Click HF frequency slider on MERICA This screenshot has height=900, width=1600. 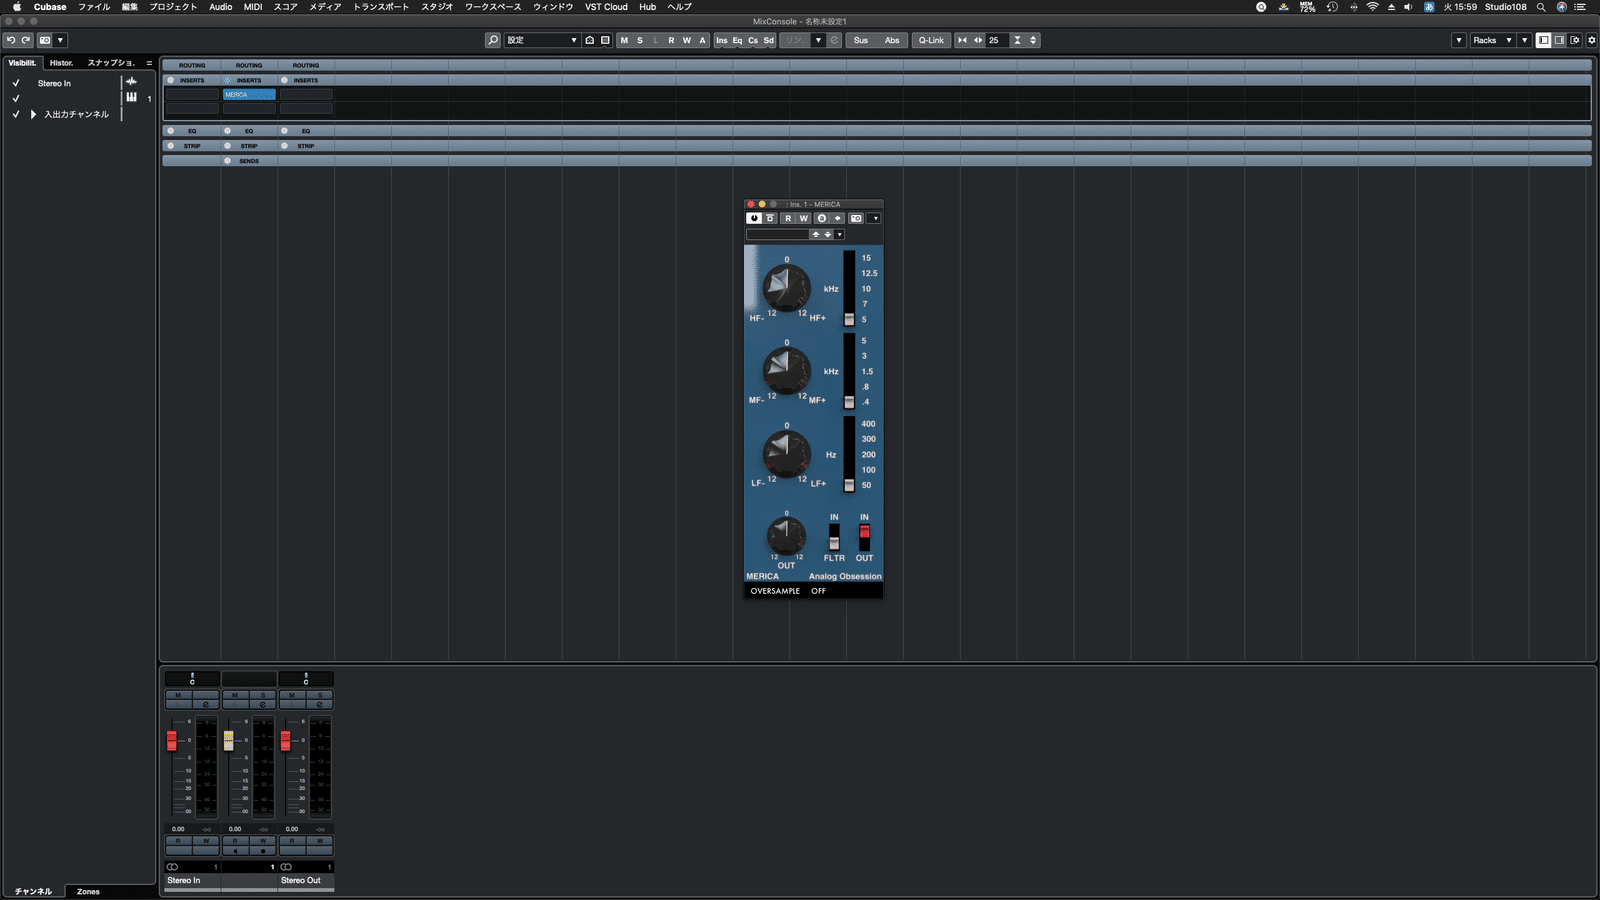tap(849, 288)
